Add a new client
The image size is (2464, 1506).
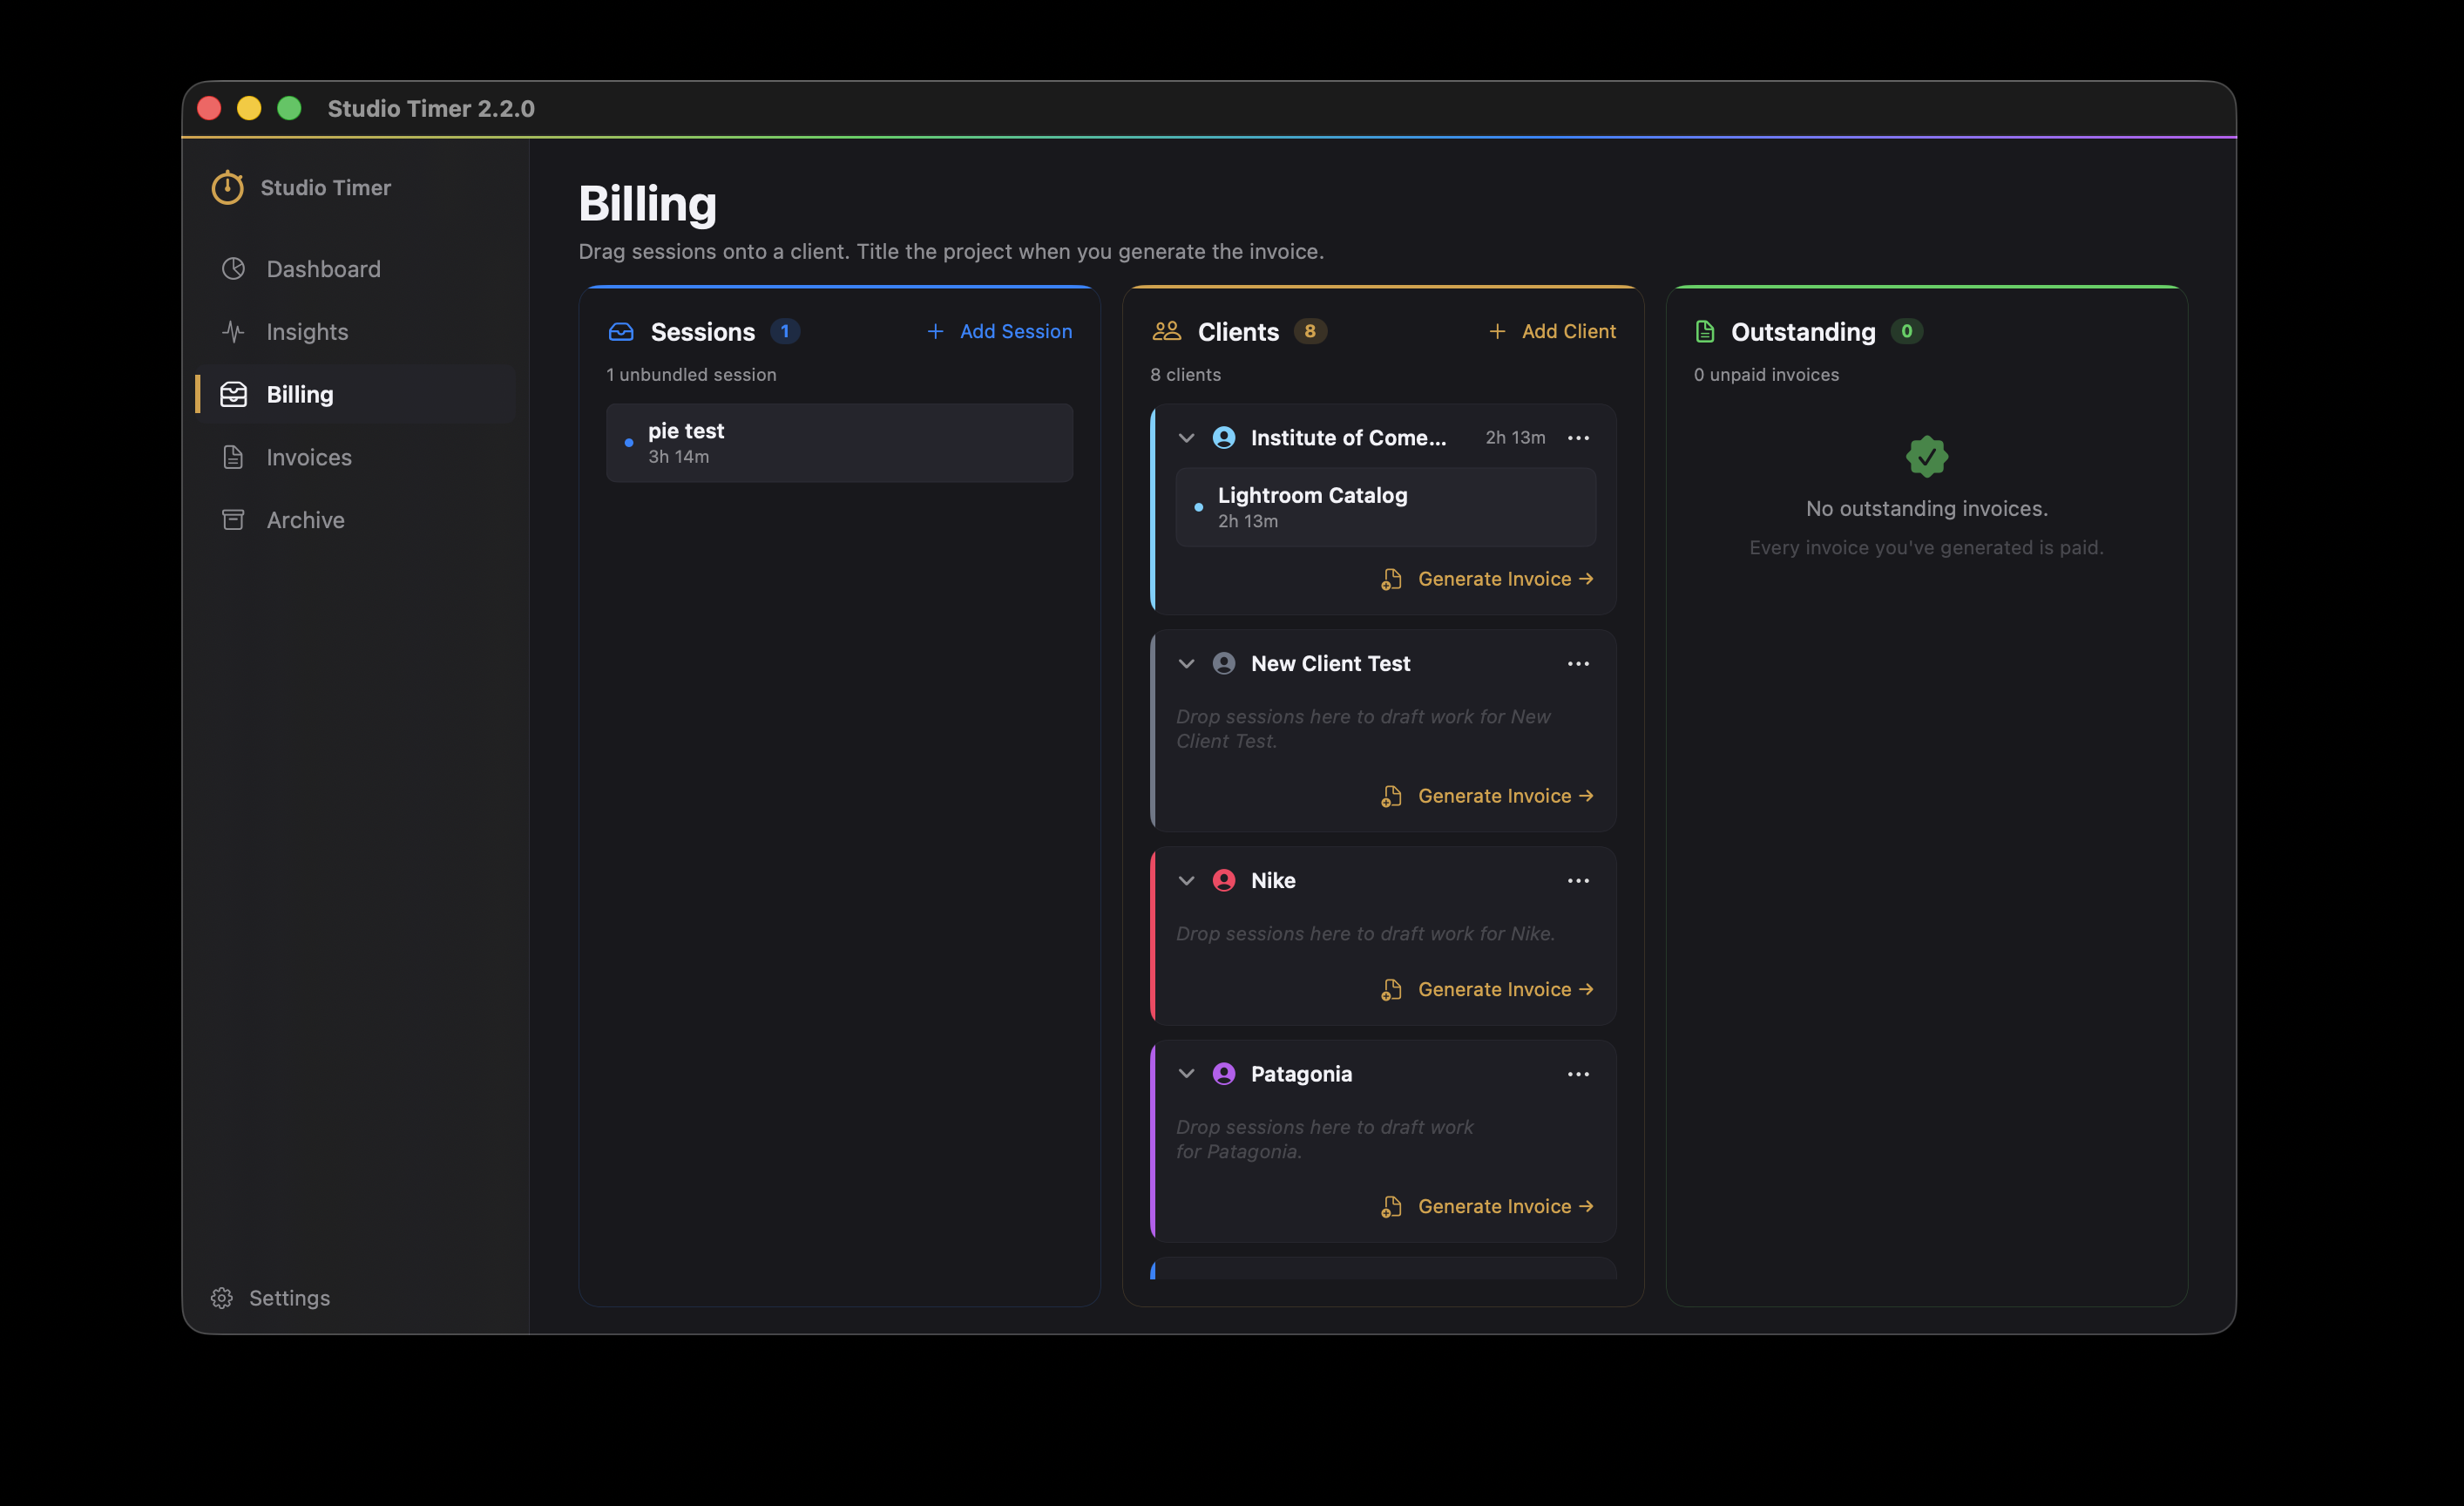tap(1552, 331)
